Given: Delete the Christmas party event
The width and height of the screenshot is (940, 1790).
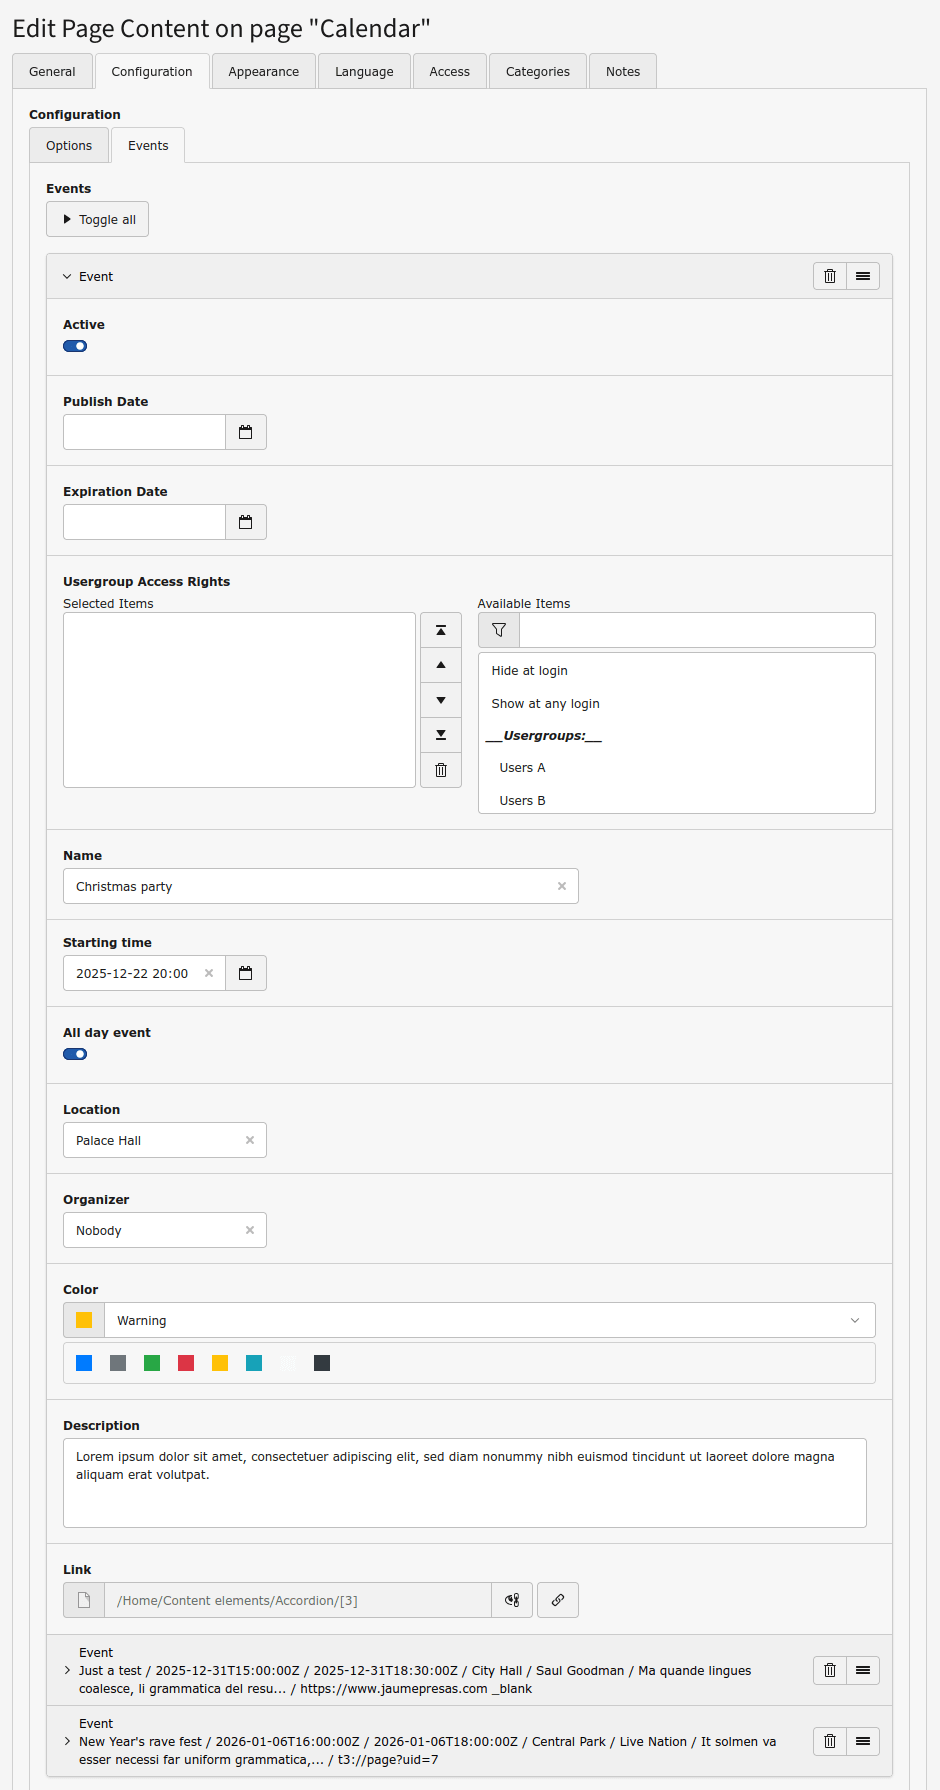Looking at the screenshot, I should point(830,276).
